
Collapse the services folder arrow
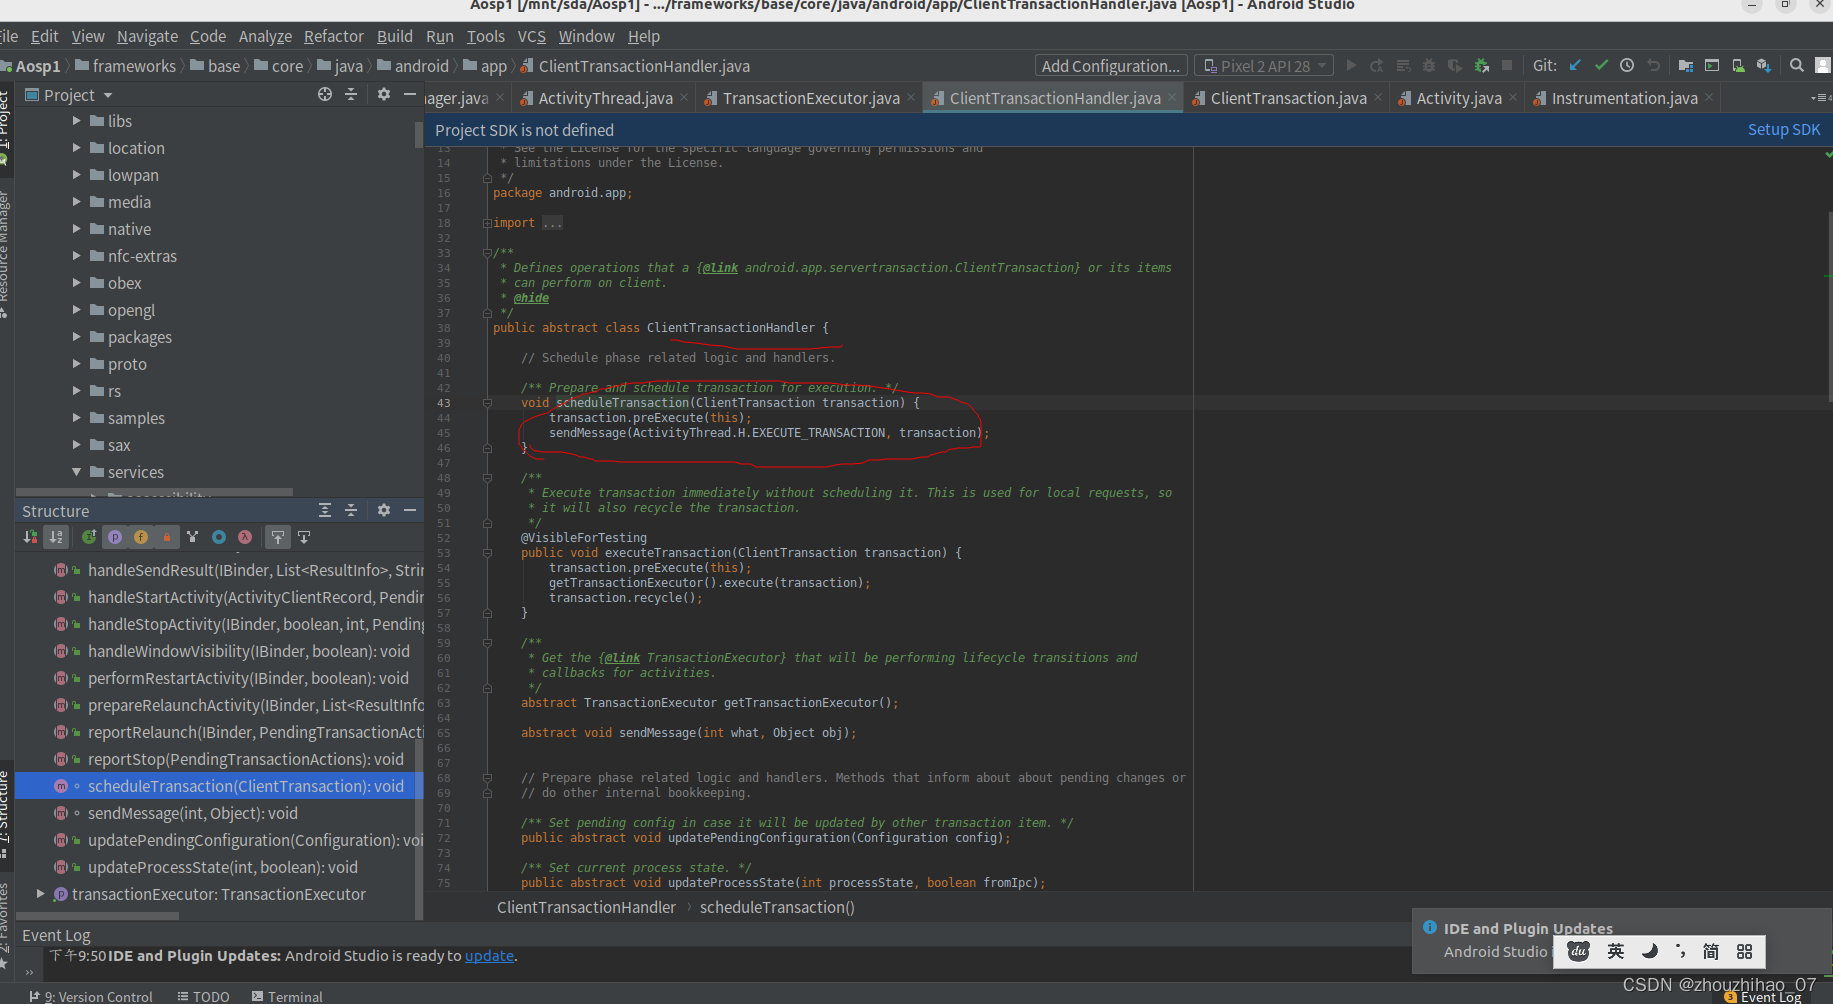point(77,472)
